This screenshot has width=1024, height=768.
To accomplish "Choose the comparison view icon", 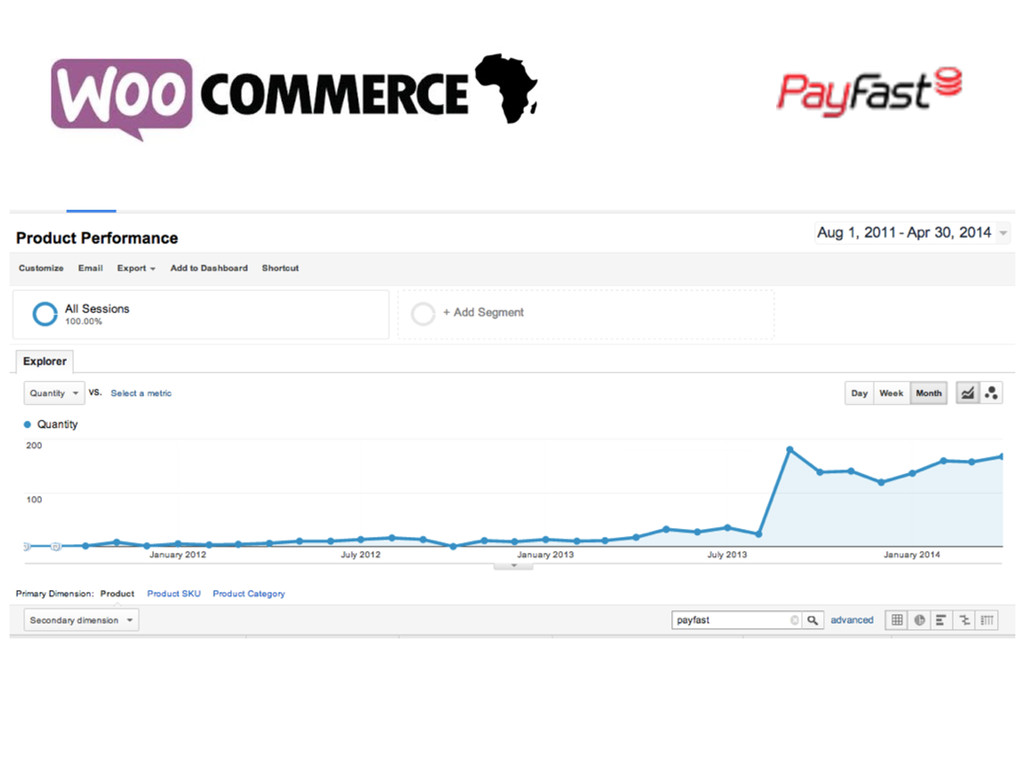I will pos(964,620).
